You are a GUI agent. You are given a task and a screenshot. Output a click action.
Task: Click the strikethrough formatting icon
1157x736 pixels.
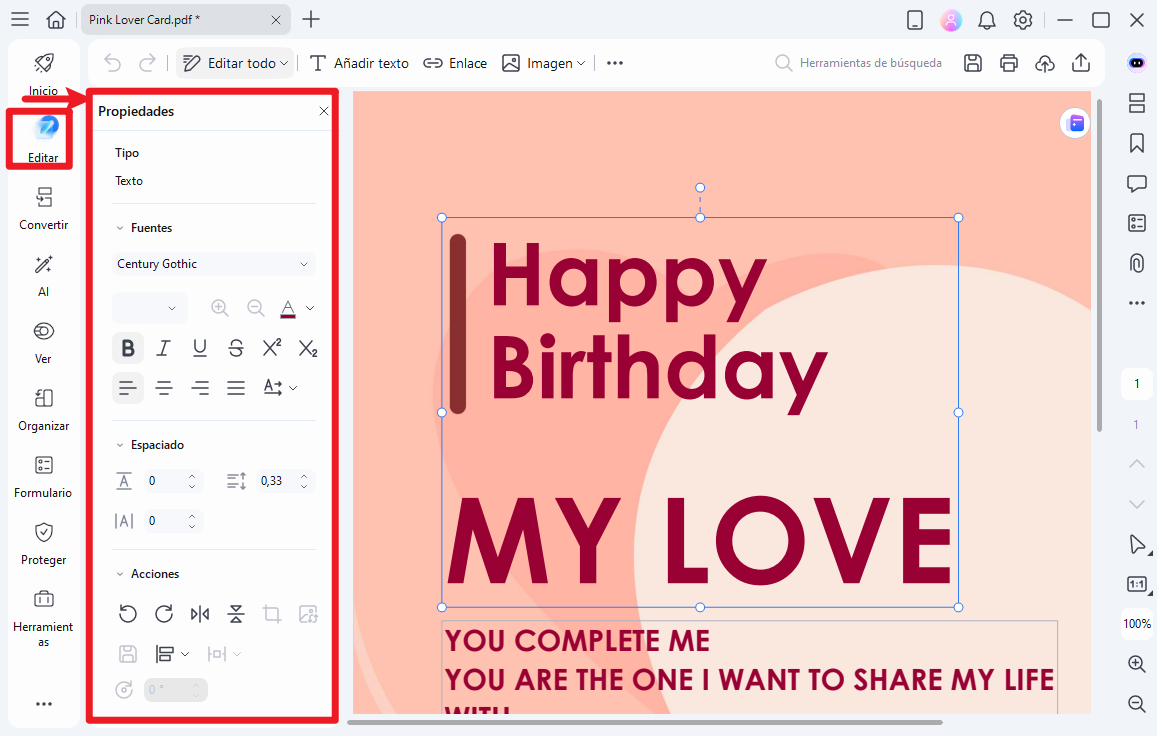point(236,348)
